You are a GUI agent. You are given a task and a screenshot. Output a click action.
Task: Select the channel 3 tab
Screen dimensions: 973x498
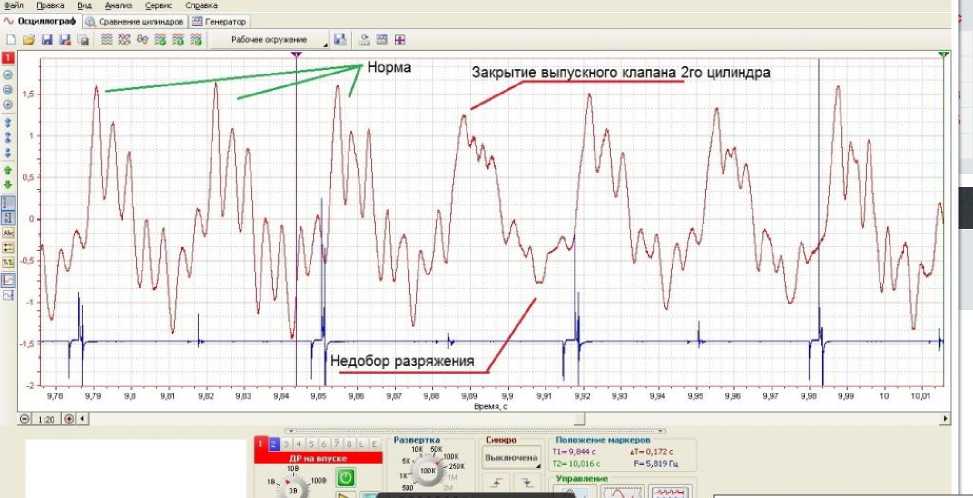click(x=287, y=443)
